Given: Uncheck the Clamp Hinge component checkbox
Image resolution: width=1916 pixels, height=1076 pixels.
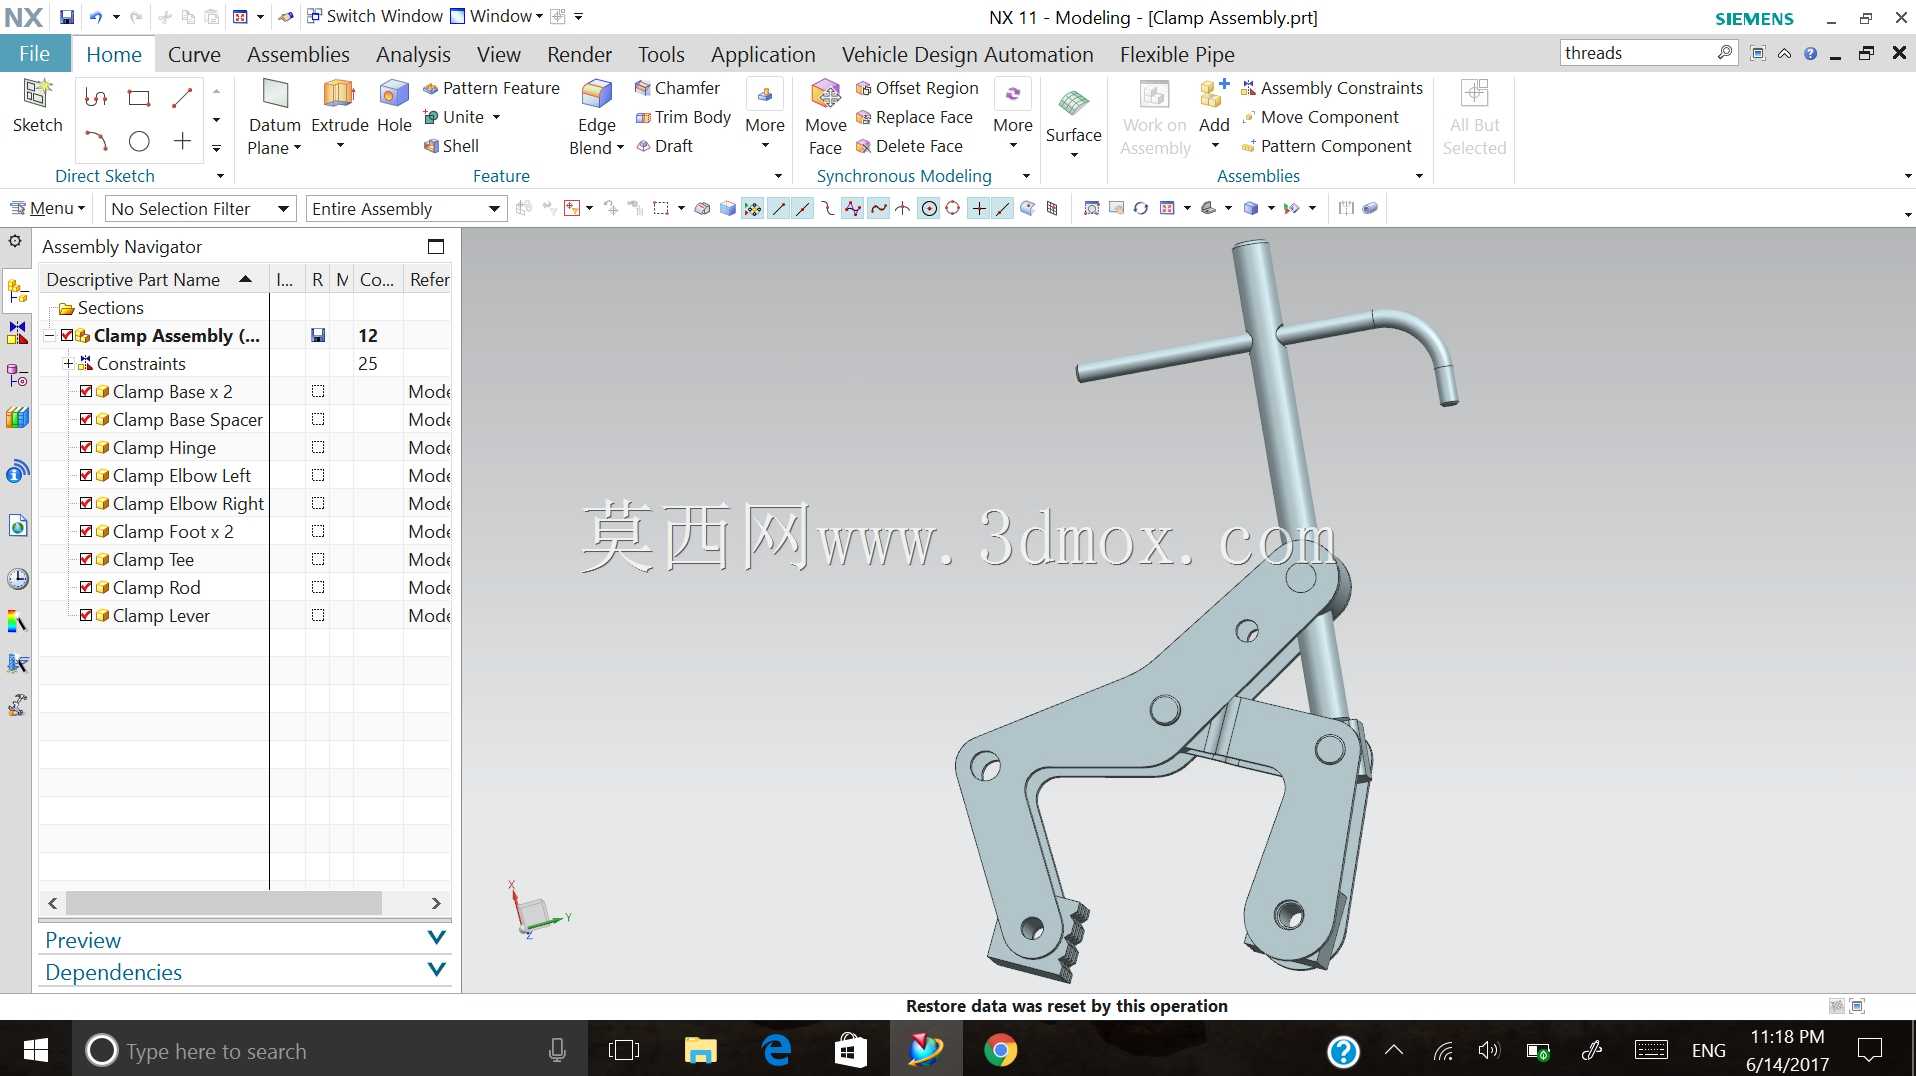Looking at the screenshot, I should [86, 447].
